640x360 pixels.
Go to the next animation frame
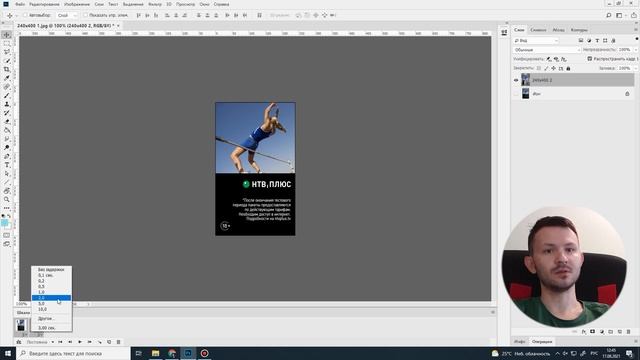click(x=89, y=342)
